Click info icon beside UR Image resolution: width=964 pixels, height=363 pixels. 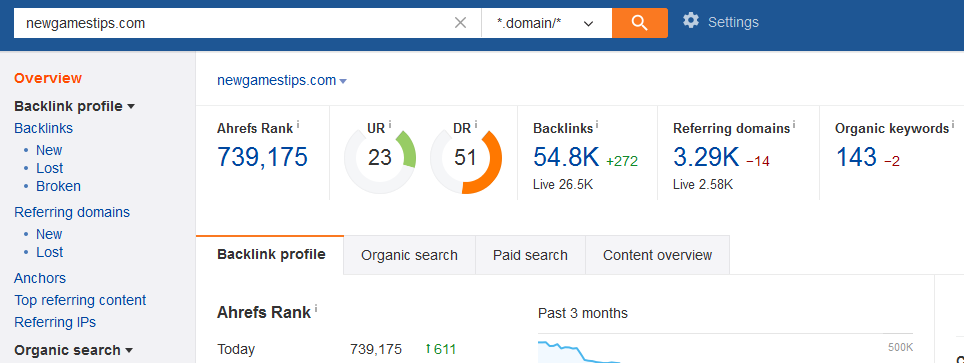[x=390, y=124]
